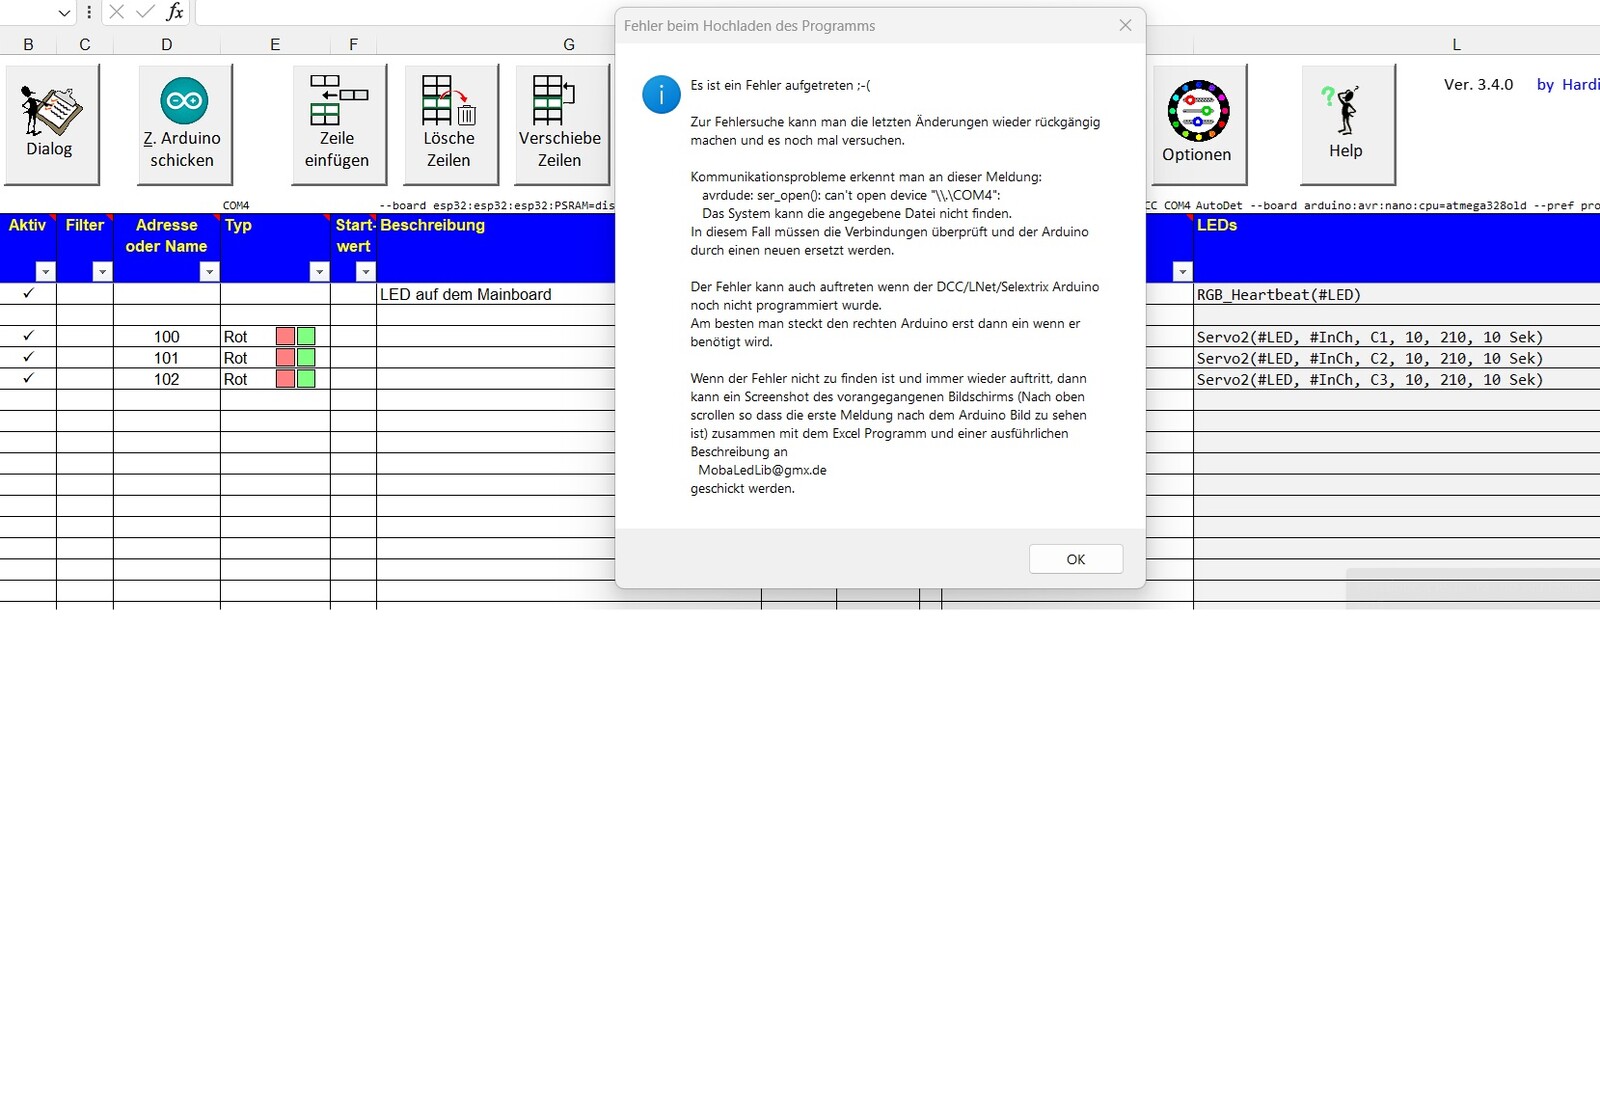Click the red swatch in row 100
Image resolution: width=1600 pixels, height=1113 pixels.
[x=285, y=337]
